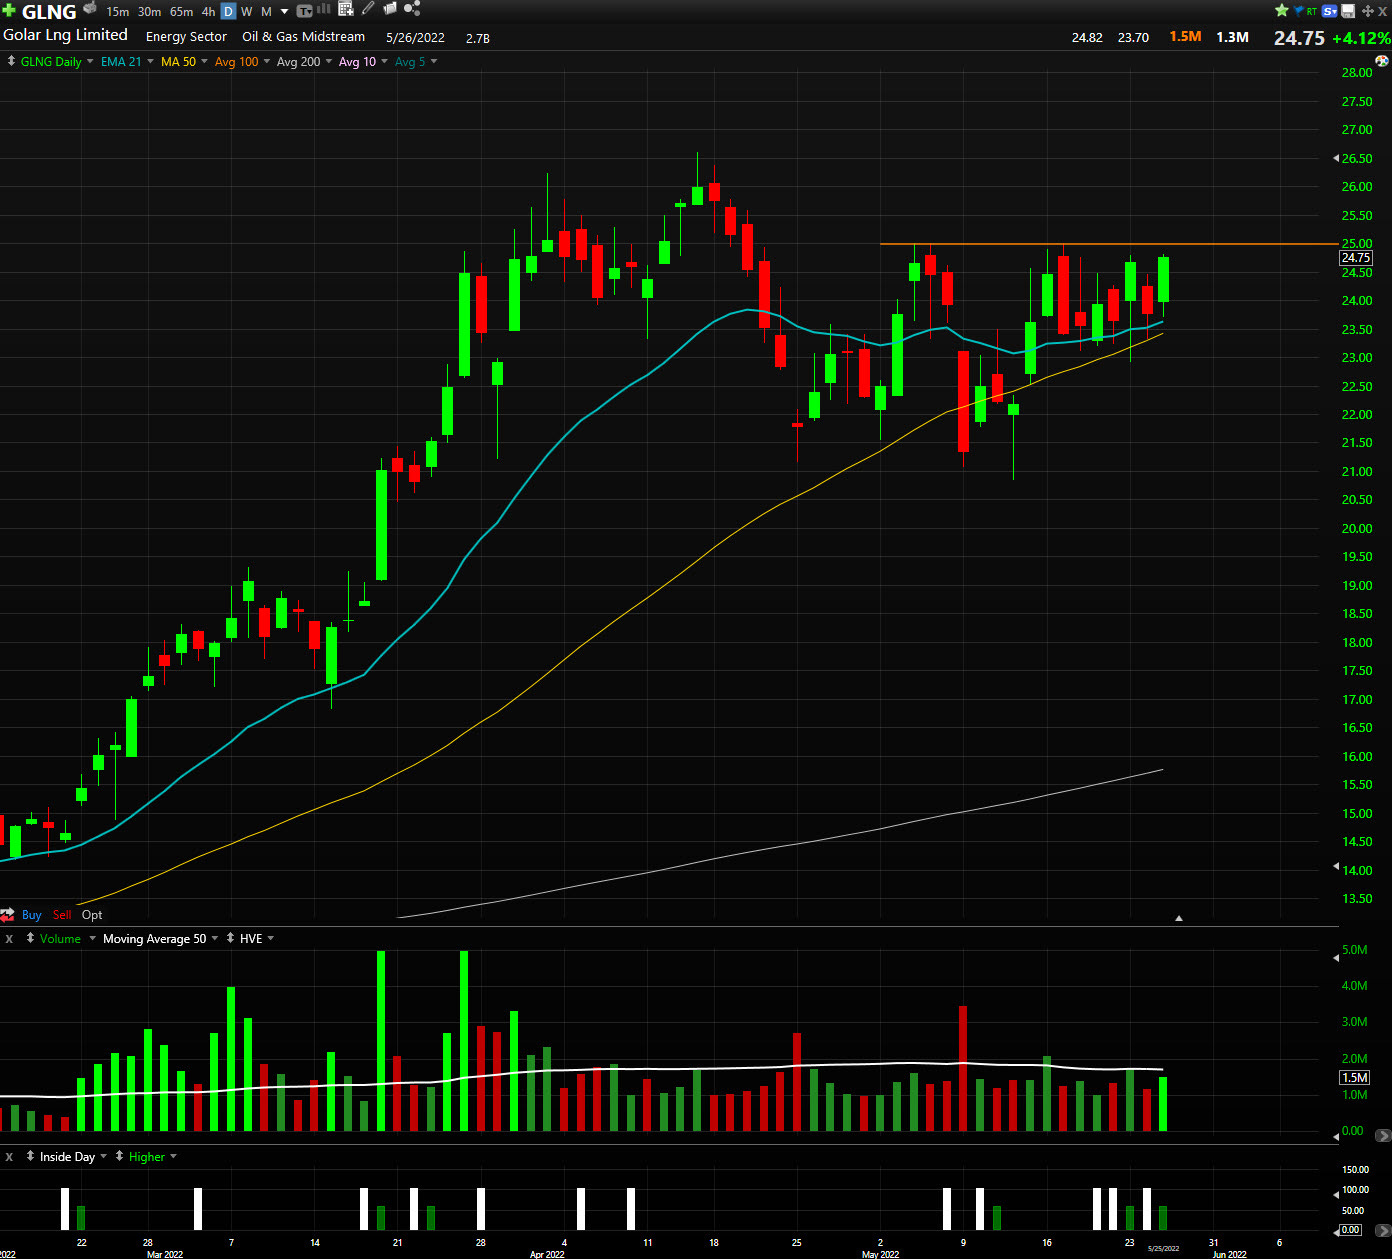Click the 23.70 low price value
This screenshot has width=1392, height=1259.
(1133, 38)
